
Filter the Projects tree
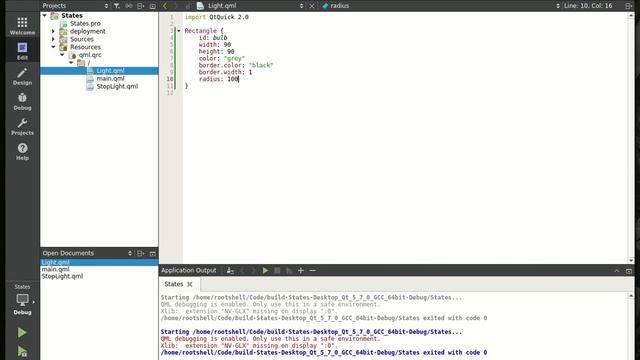117,6
